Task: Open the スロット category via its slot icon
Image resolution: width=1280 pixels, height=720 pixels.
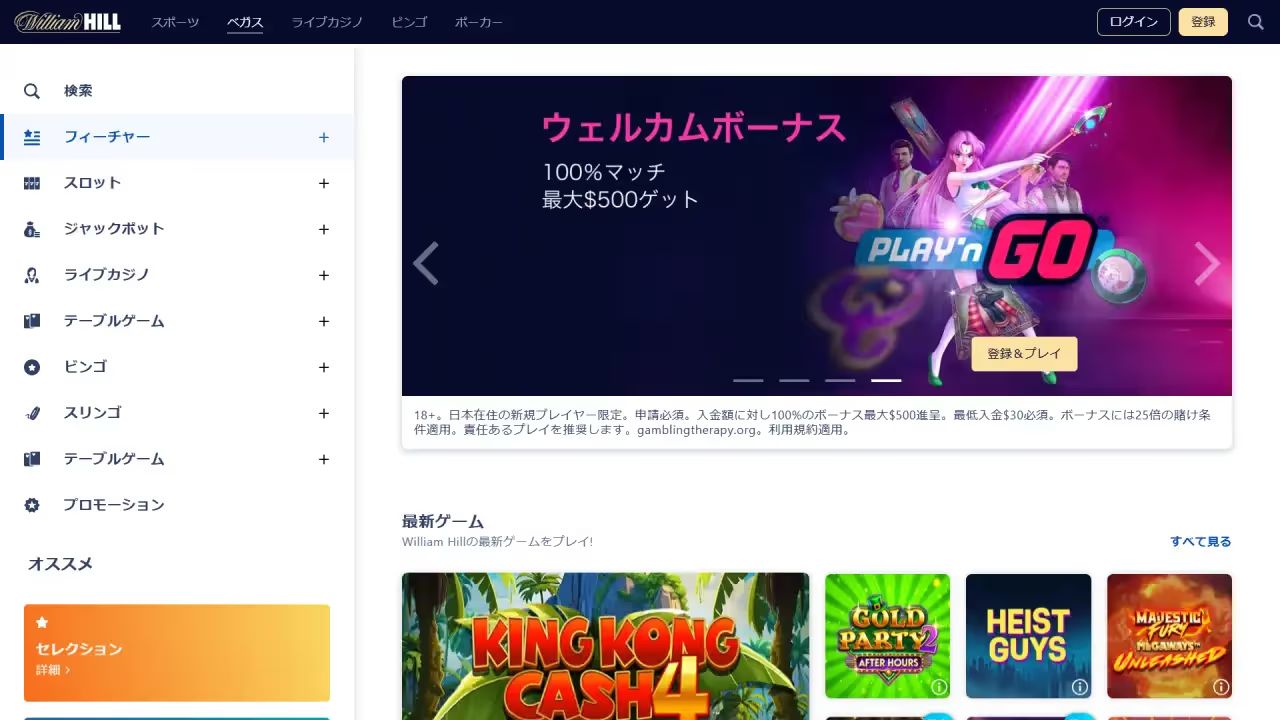Action: [31, 183]
